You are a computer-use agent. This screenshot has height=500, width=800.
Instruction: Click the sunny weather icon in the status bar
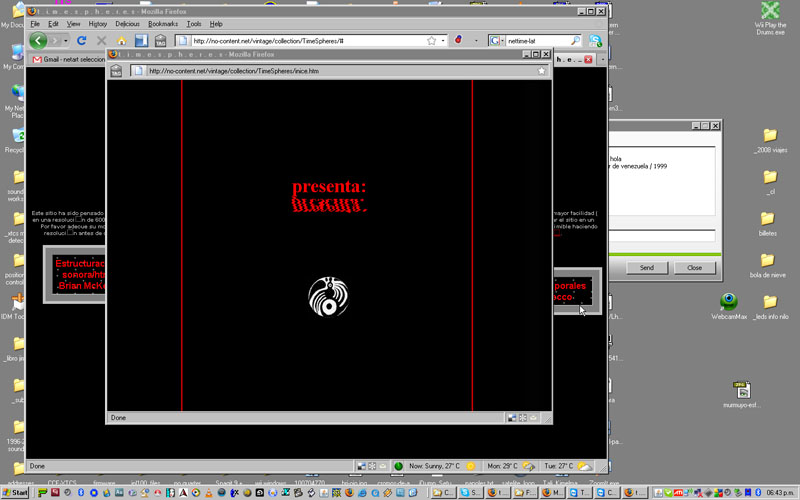470,466
